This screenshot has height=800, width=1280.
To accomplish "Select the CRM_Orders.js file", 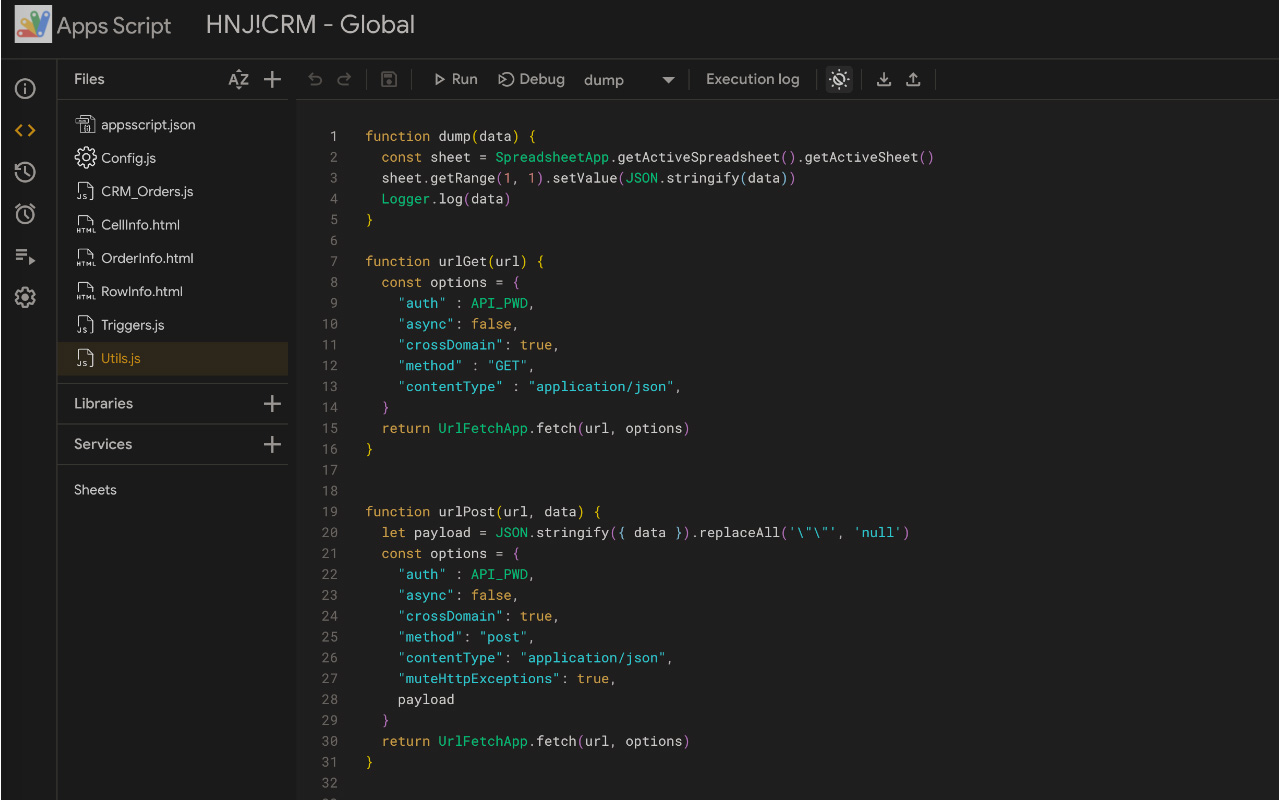I will [147, 192].
